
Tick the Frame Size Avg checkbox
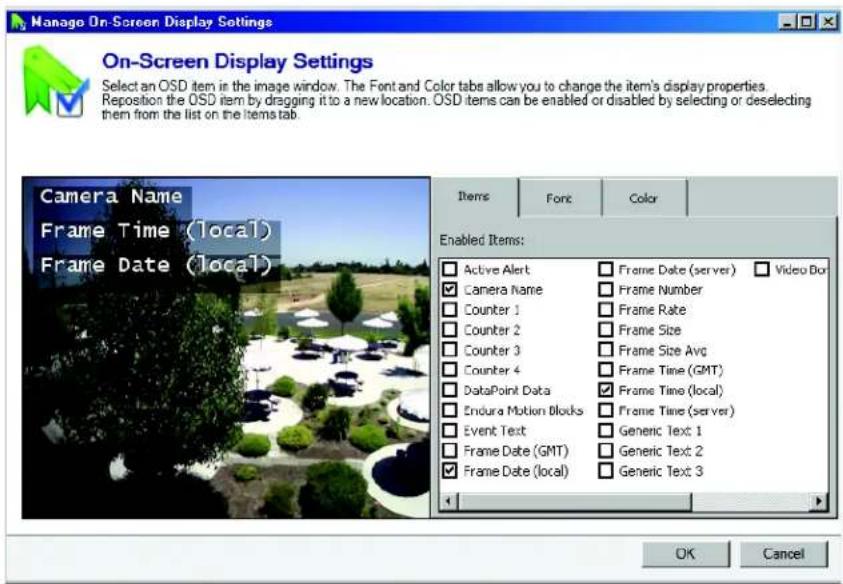[x=605, y=350]
